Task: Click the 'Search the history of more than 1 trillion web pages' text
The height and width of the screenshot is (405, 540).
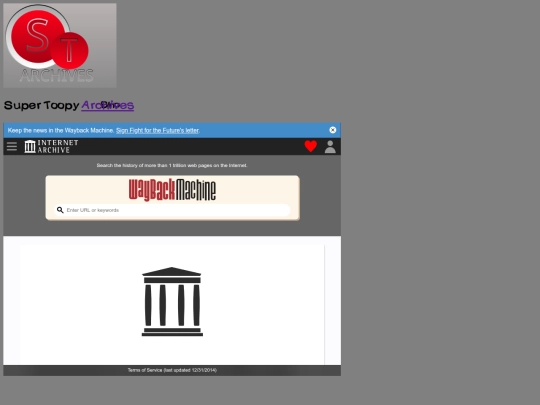Action: click(172, 165)
